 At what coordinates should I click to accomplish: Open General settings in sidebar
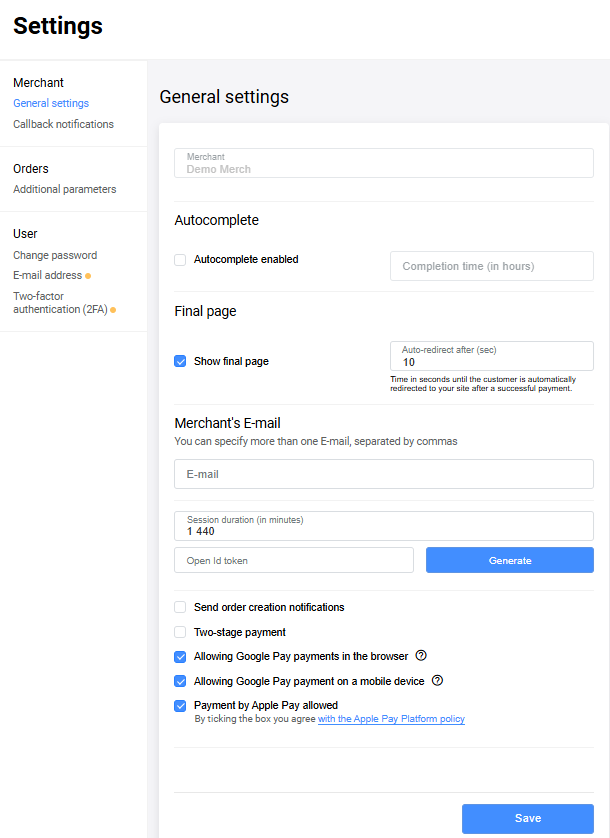(51, 103)
